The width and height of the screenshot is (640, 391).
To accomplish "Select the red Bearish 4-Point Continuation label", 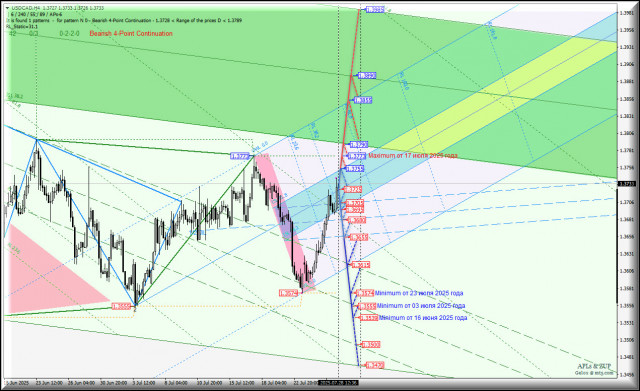I will point(131,33).
